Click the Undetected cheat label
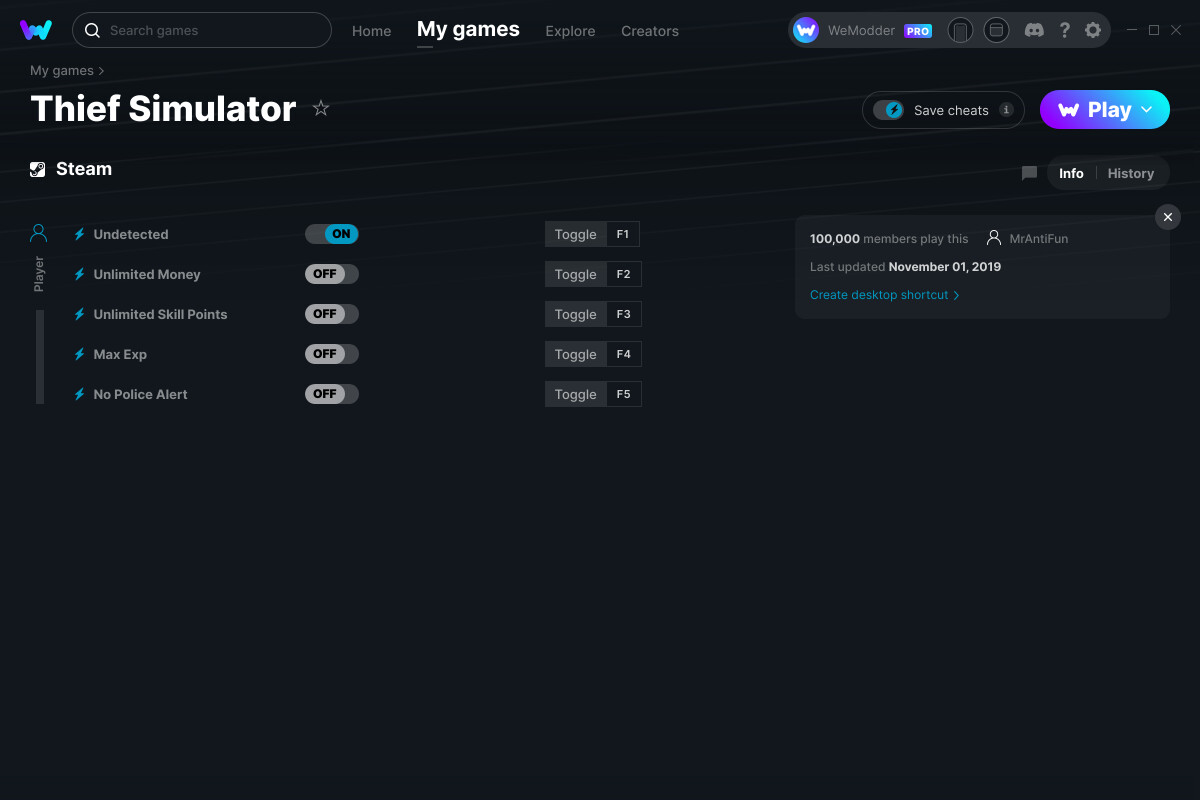 point(131,234)
